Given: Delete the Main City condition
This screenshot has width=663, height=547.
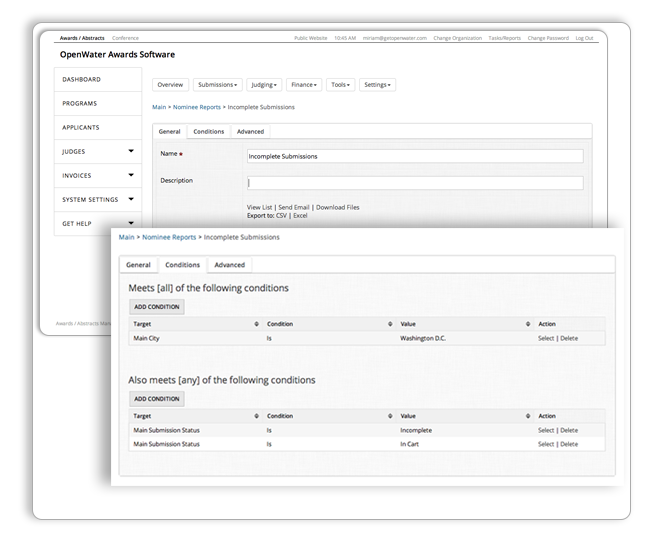Looking at the screenshot, I should [569, 338].
